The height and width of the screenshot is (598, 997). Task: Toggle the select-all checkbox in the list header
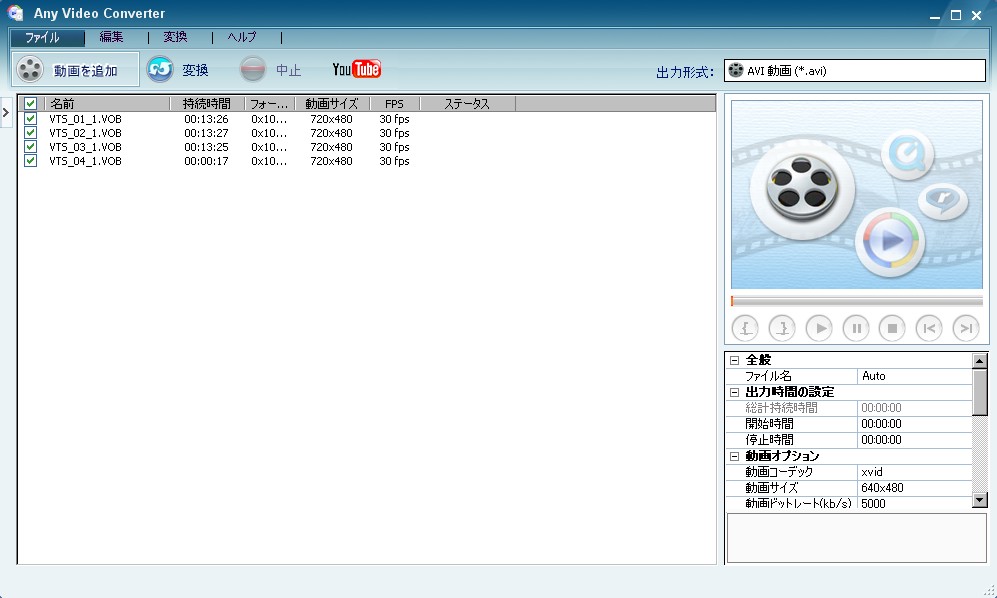pyautogui.click(x=30, y=103)
